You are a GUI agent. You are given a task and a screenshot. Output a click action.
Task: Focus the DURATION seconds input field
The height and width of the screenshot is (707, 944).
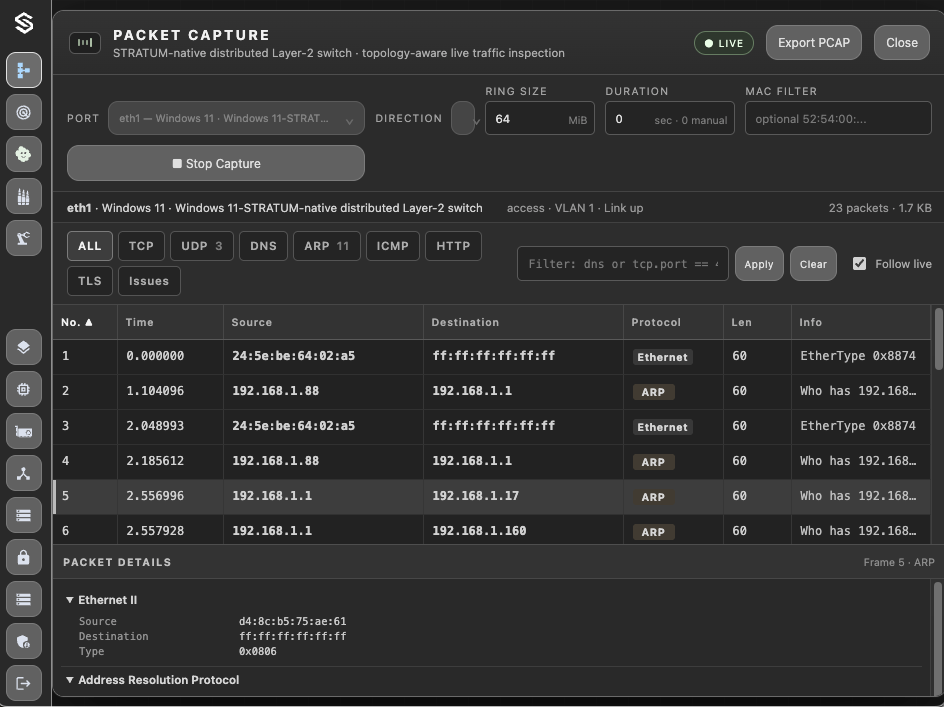[669, 118]
